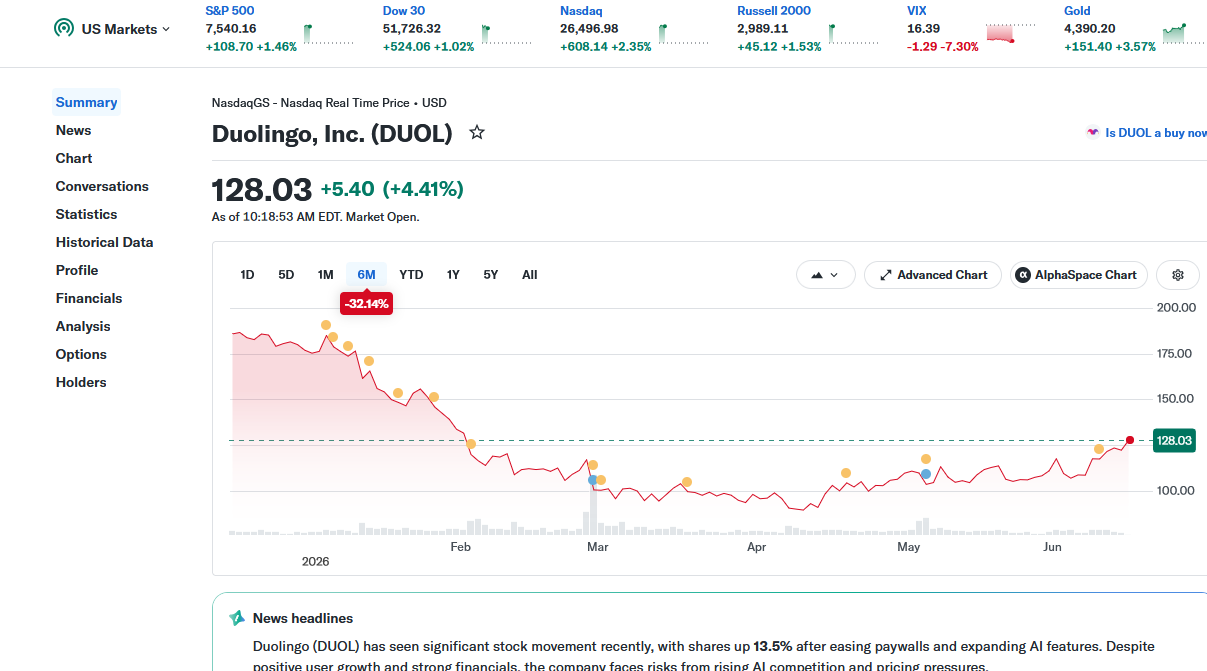Click the US Markets logo icon
The height and width of the screenshot is (671, 1207).
pos(64,29)
